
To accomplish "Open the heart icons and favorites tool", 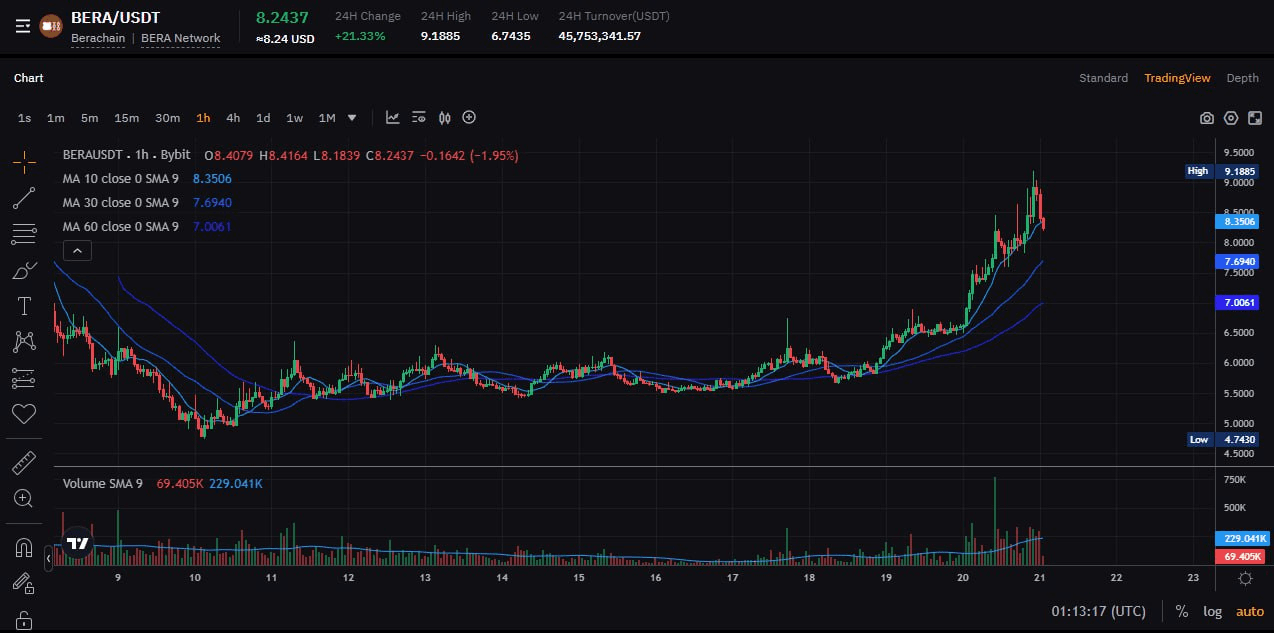I will (x=24, y=413).
